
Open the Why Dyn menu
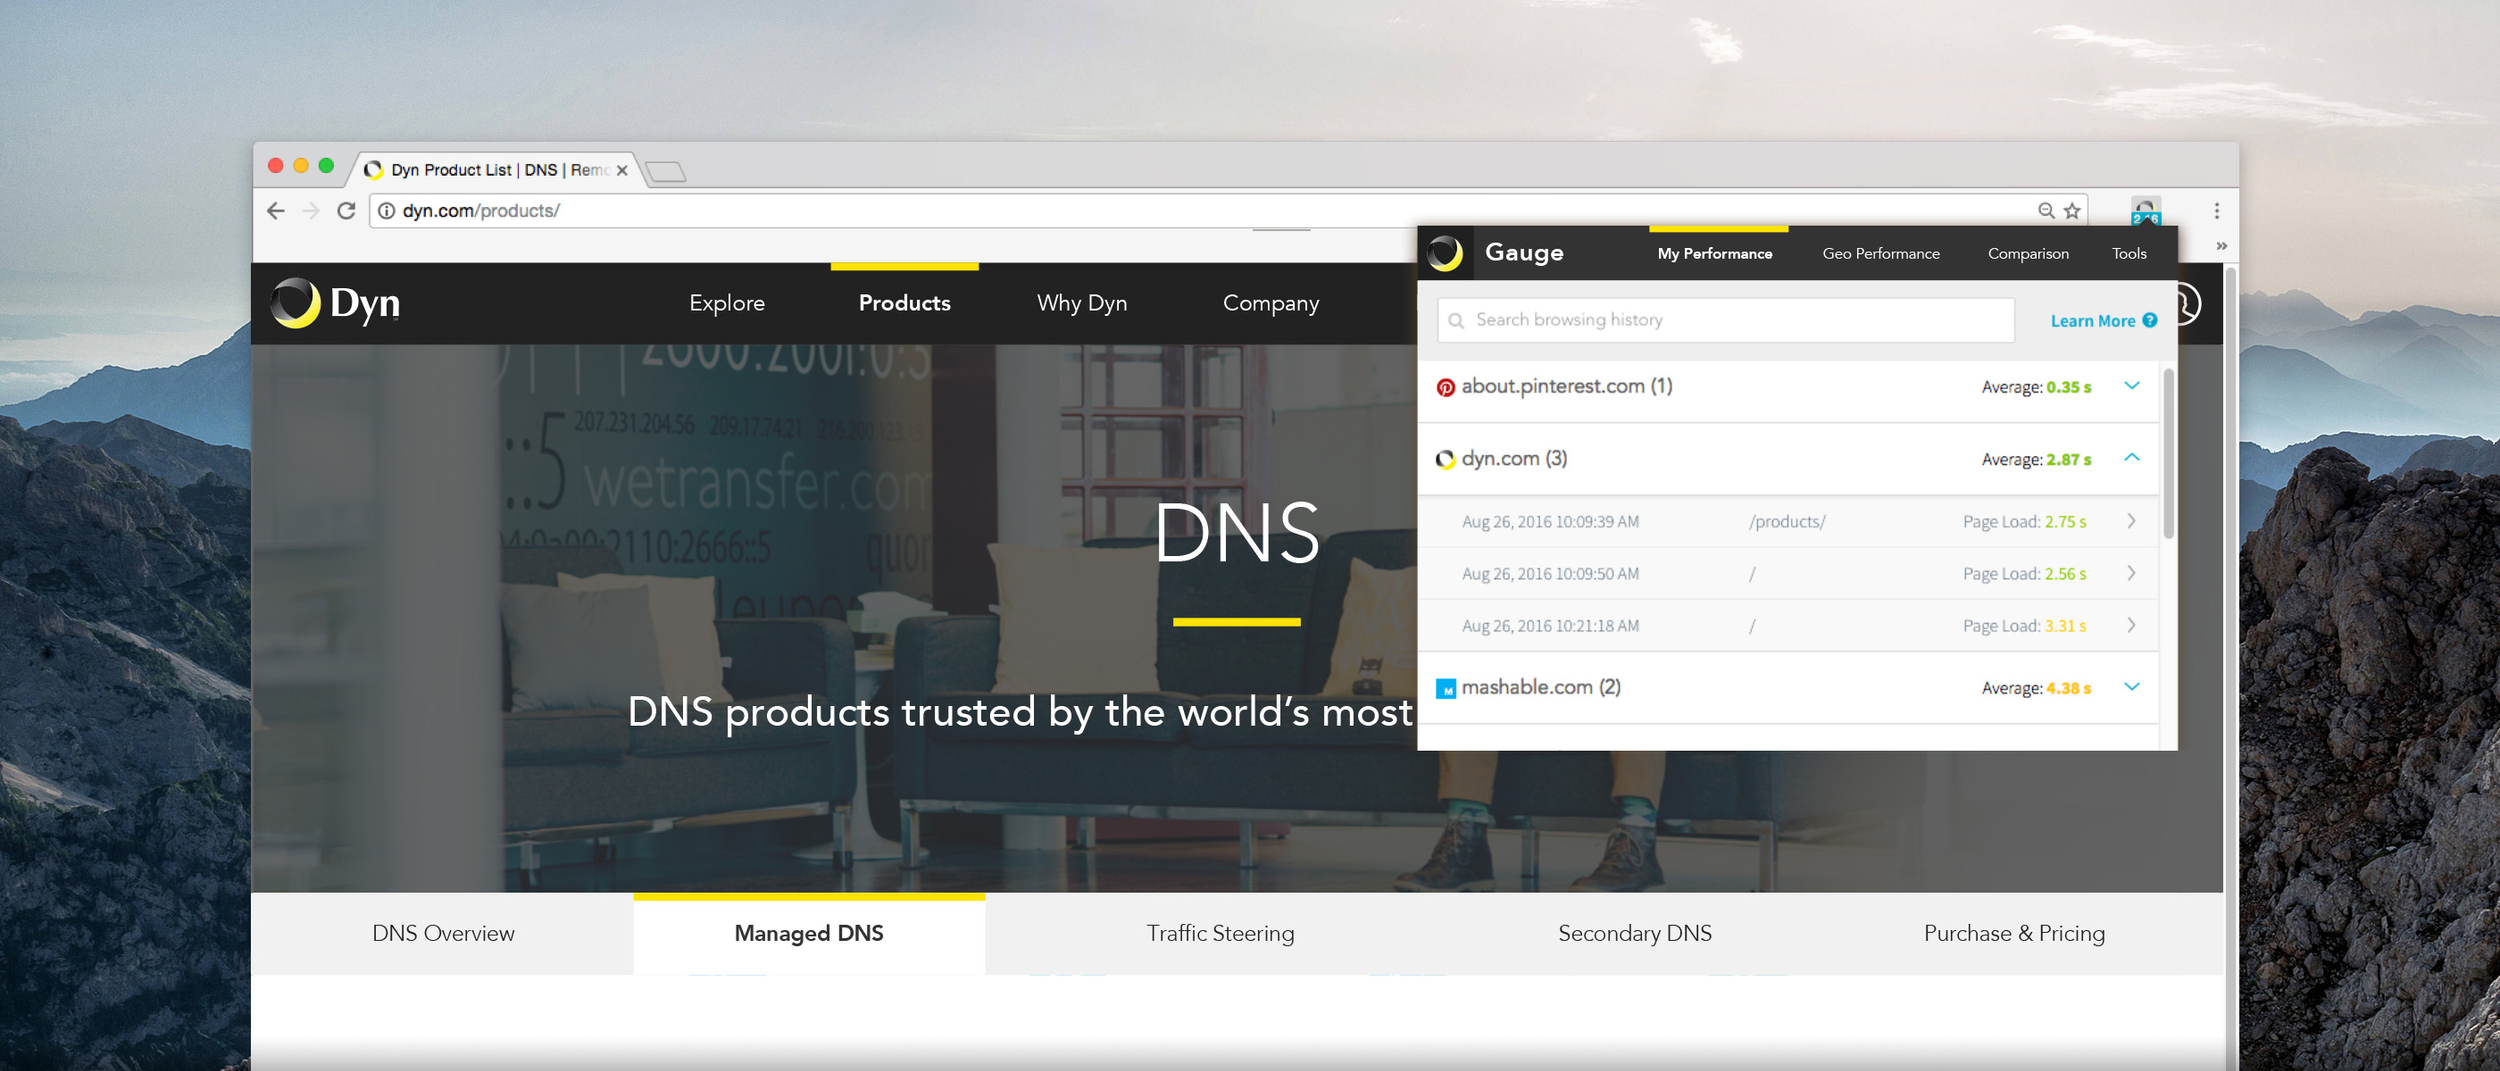coord(1082,303)
